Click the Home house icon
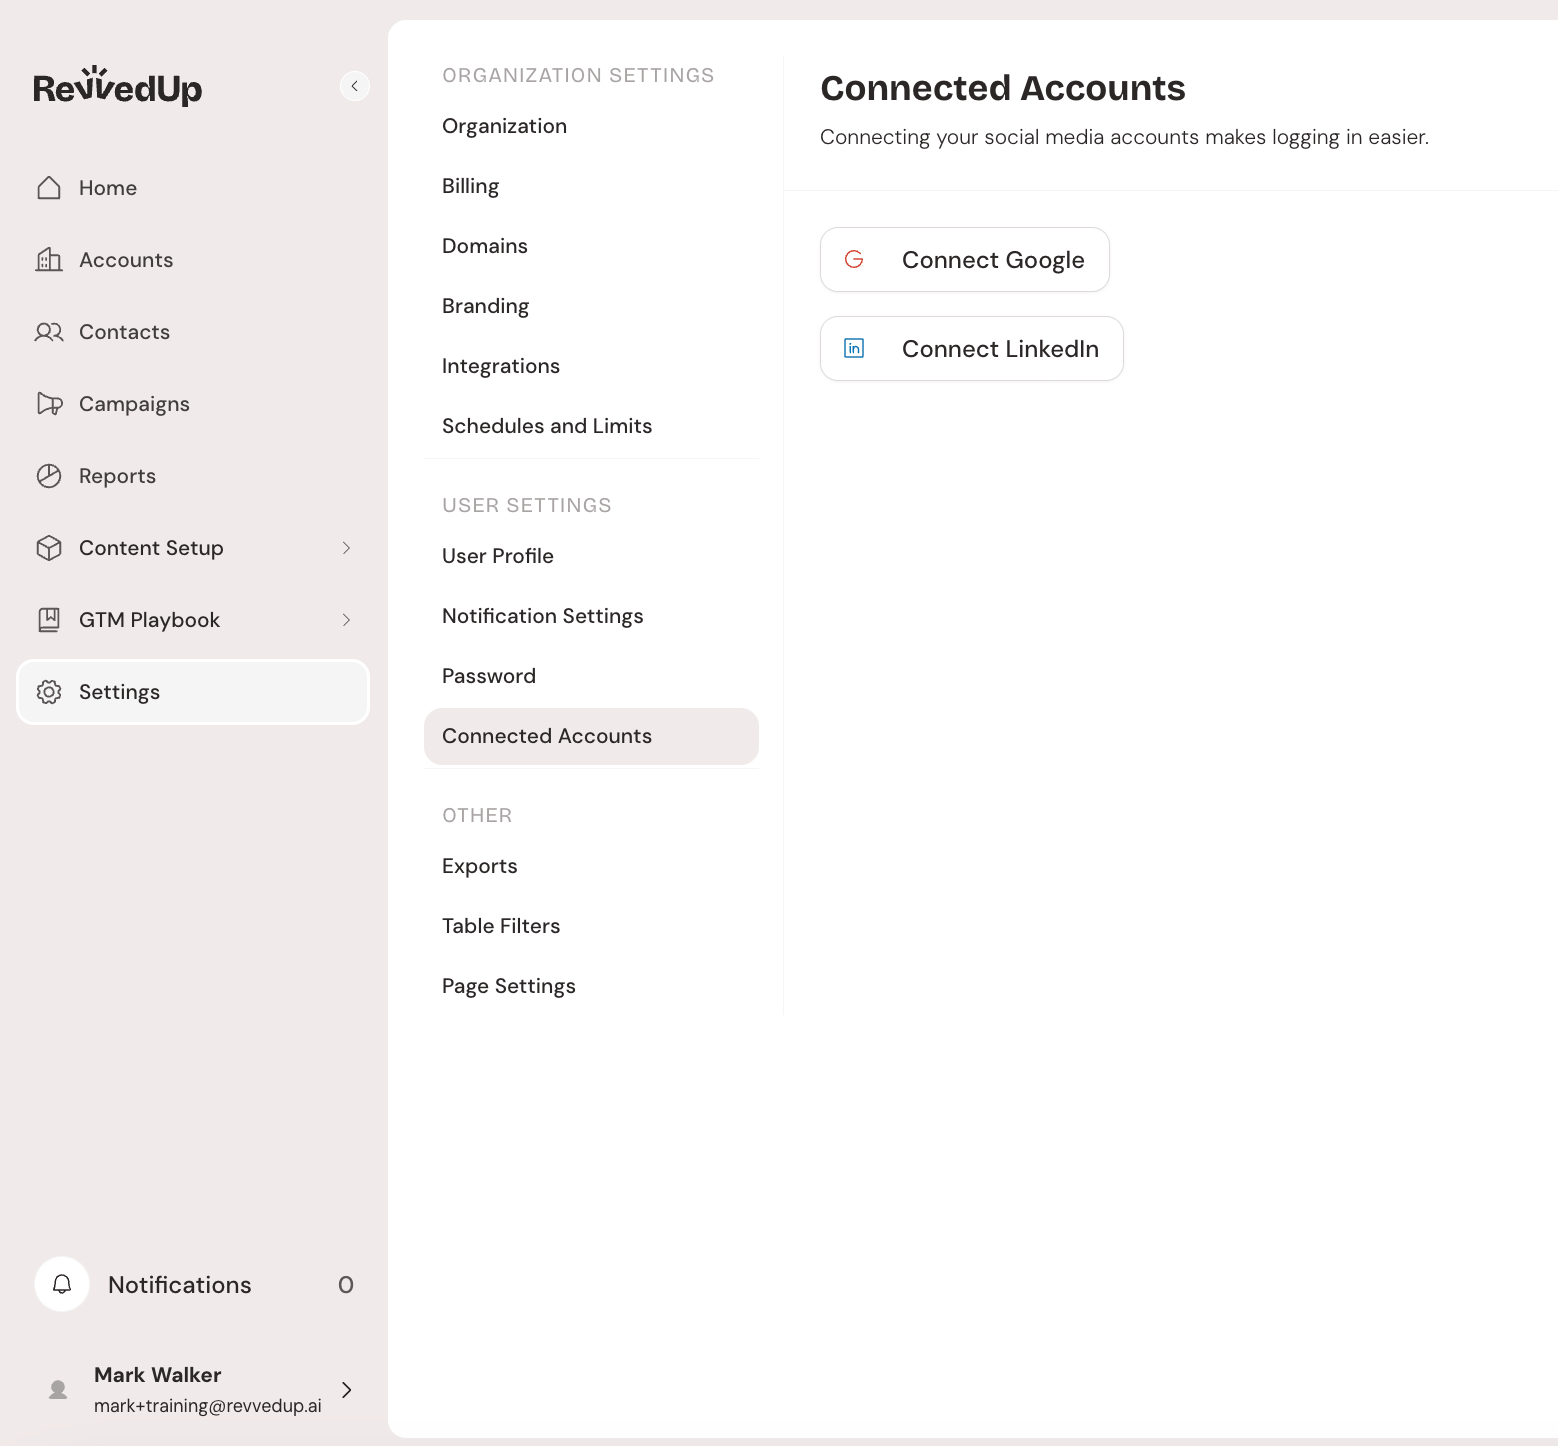This screenshot has height=1446, width=1558. [49, 188]
